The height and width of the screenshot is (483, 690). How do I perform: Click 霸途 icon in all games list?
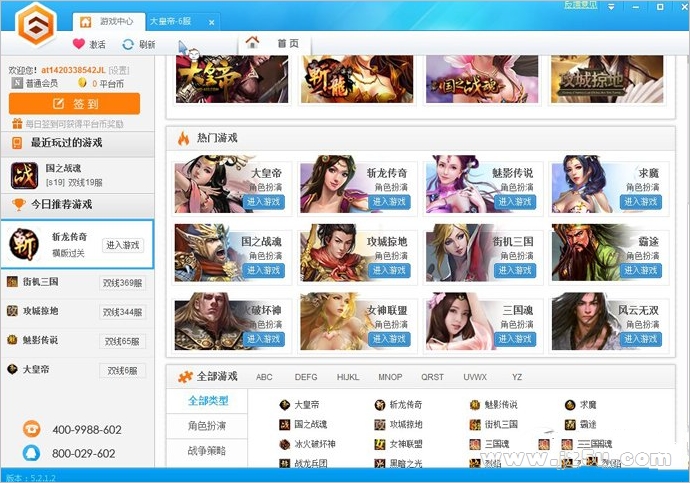pyautogui.click(x=570, y=424)
